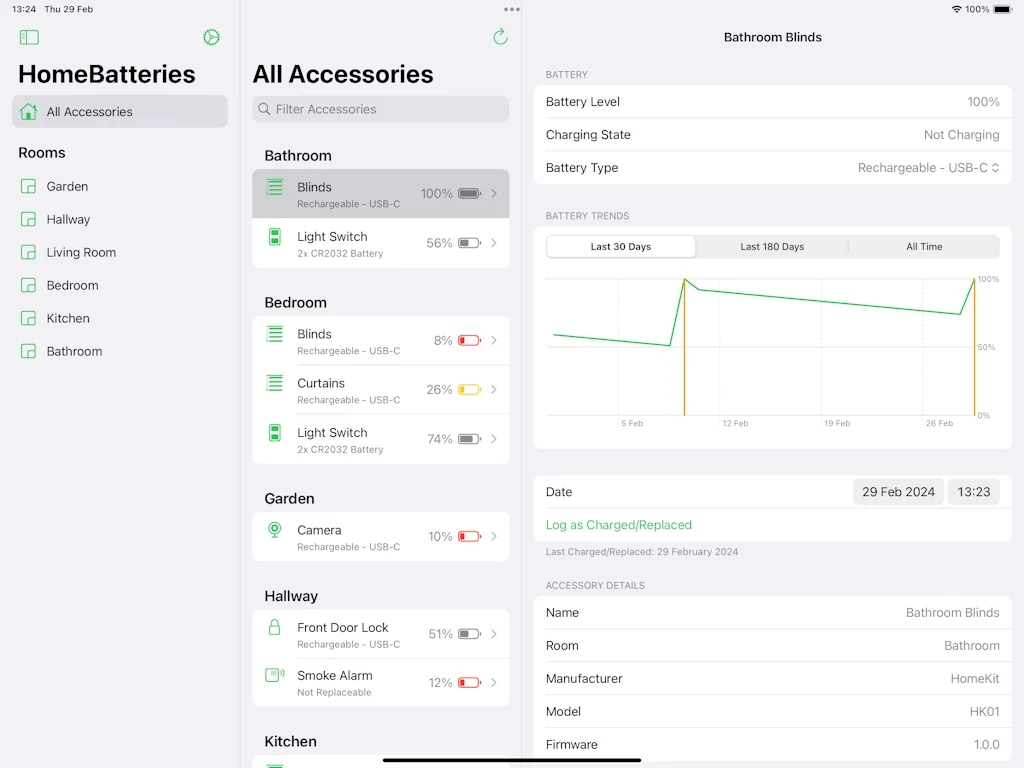
Task: Click the Wi-Fi status icon
Action: click(x=957, y=9)
